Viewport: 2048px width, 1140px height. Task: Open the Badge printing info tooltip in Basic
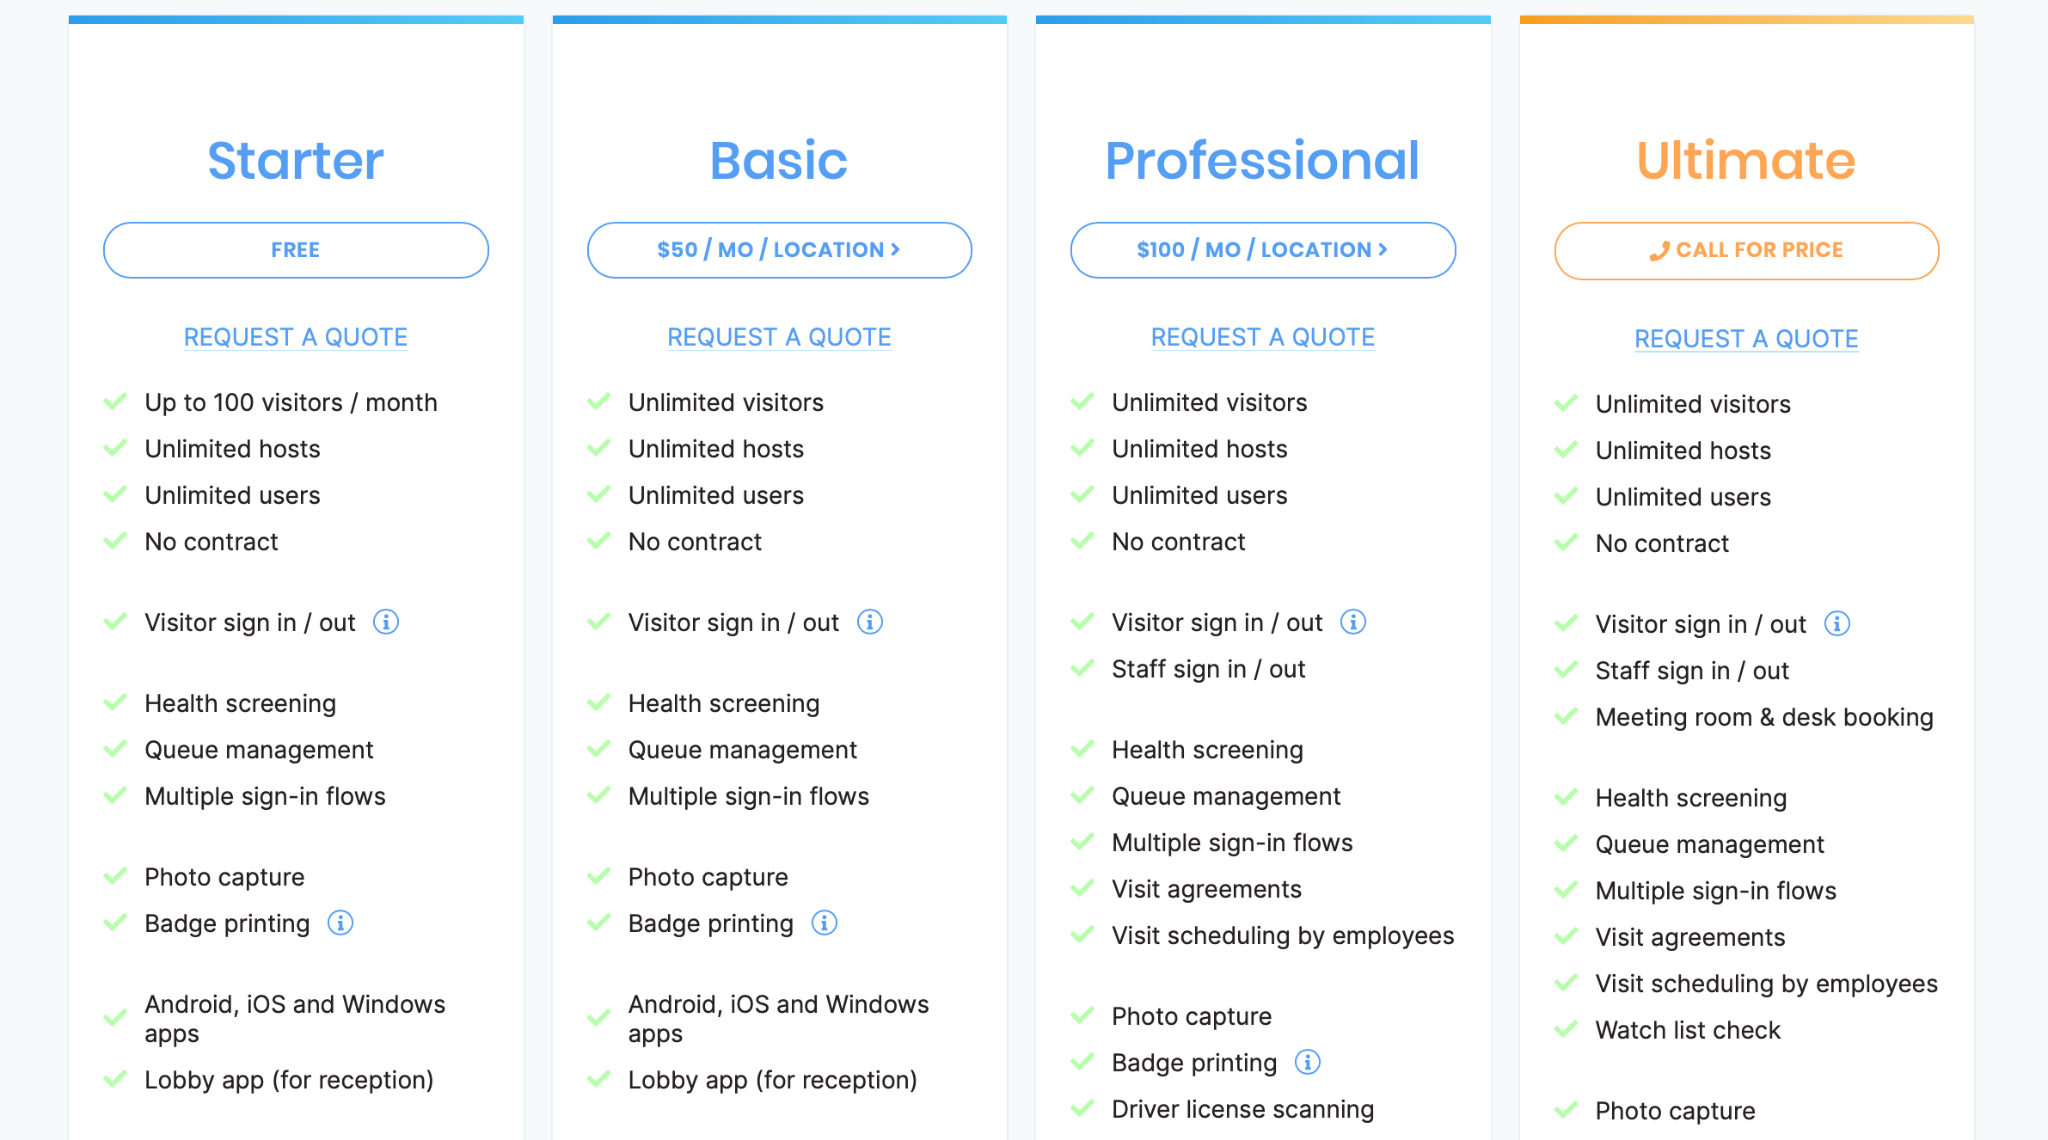(824, 923)
